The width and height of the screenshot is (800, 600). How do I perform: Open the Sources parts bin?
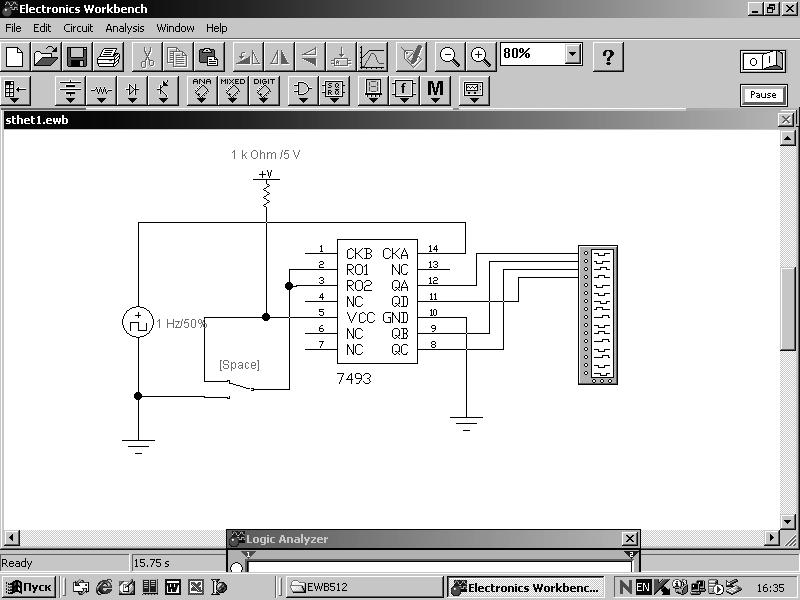(70, 90)
